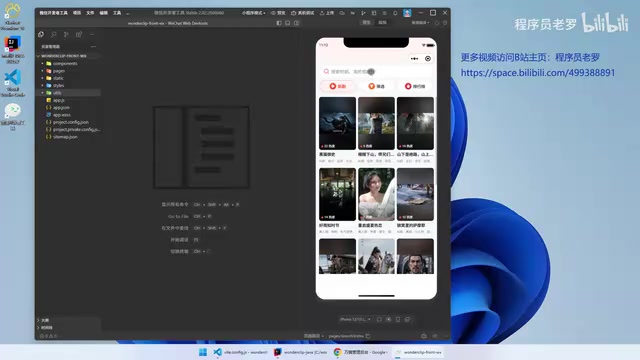The image size is (640, 360).
Task: Open the iPhone device model dropdown
Action: [355, 319]
